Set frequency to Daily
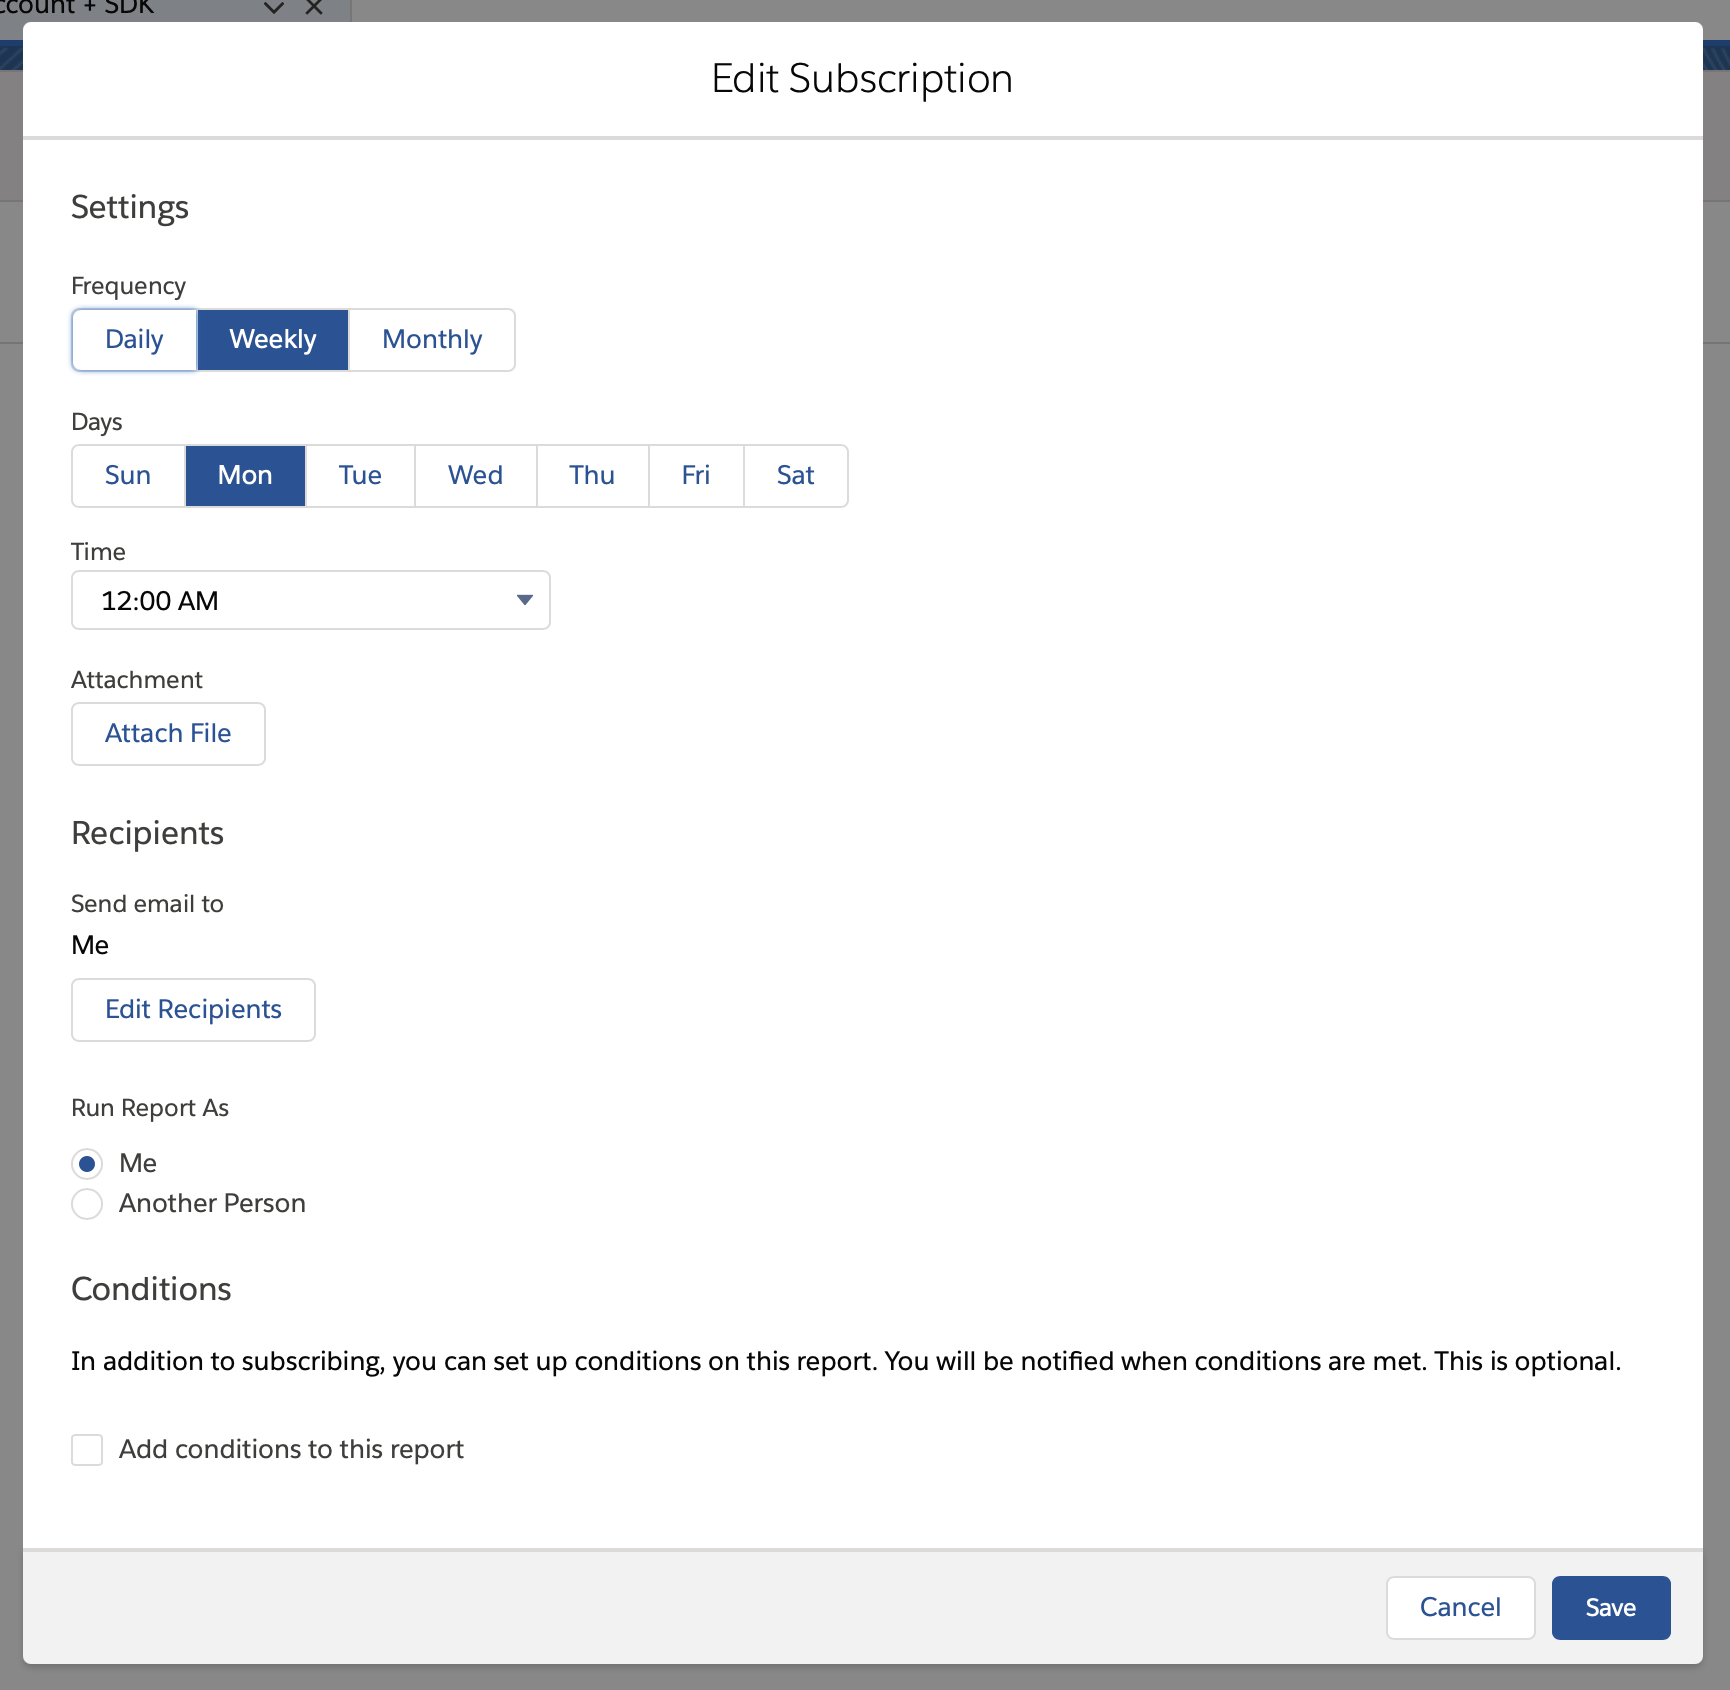 pos(134,340)
